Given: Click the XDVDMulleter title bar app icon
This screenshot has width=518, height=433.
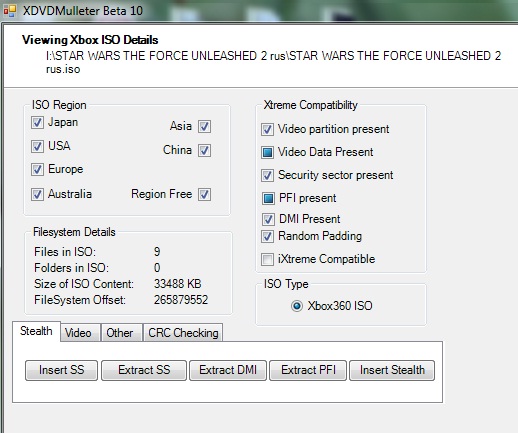Looking at the screenshot, I should [x=10, y=11].
